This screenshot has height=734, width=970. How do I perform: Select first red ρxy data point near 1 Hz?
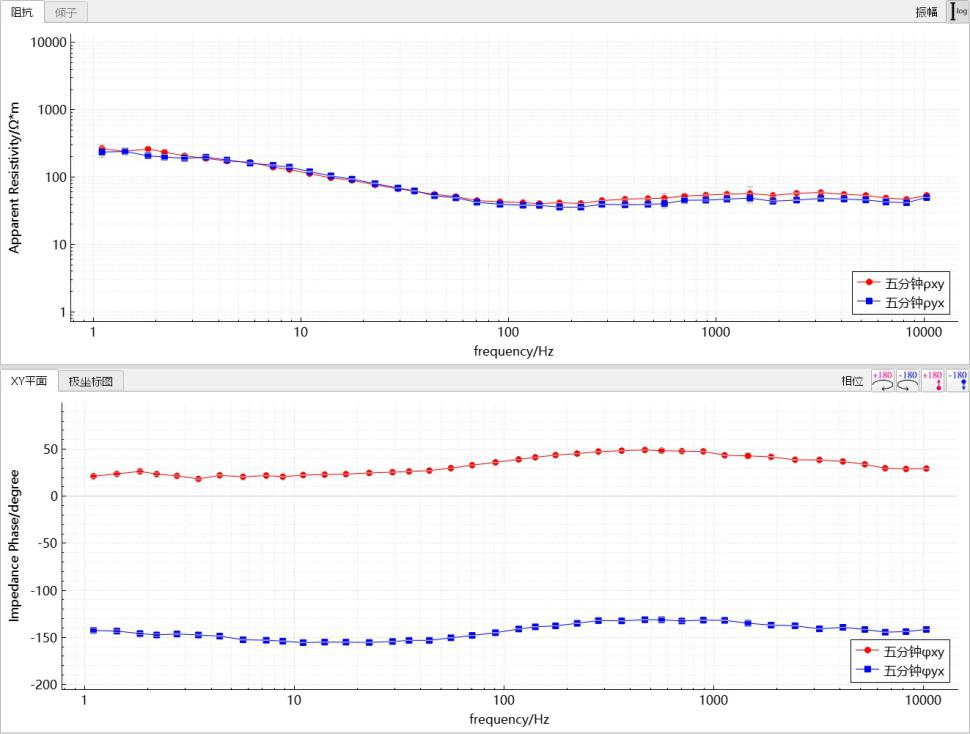tap(102, 148)
